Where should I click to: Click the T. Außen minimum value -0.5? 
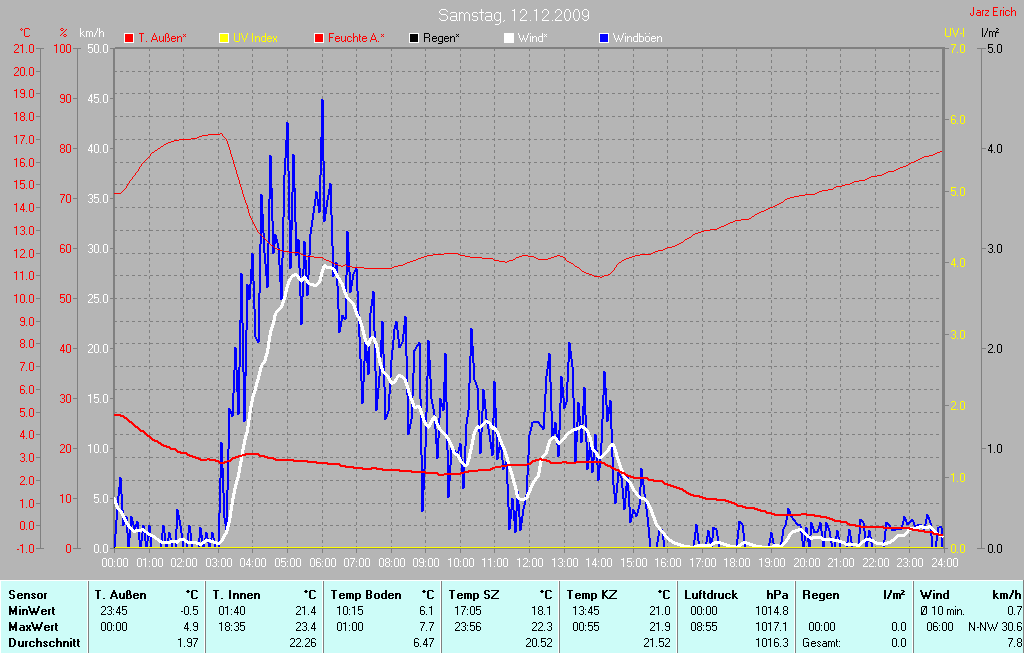189,611
